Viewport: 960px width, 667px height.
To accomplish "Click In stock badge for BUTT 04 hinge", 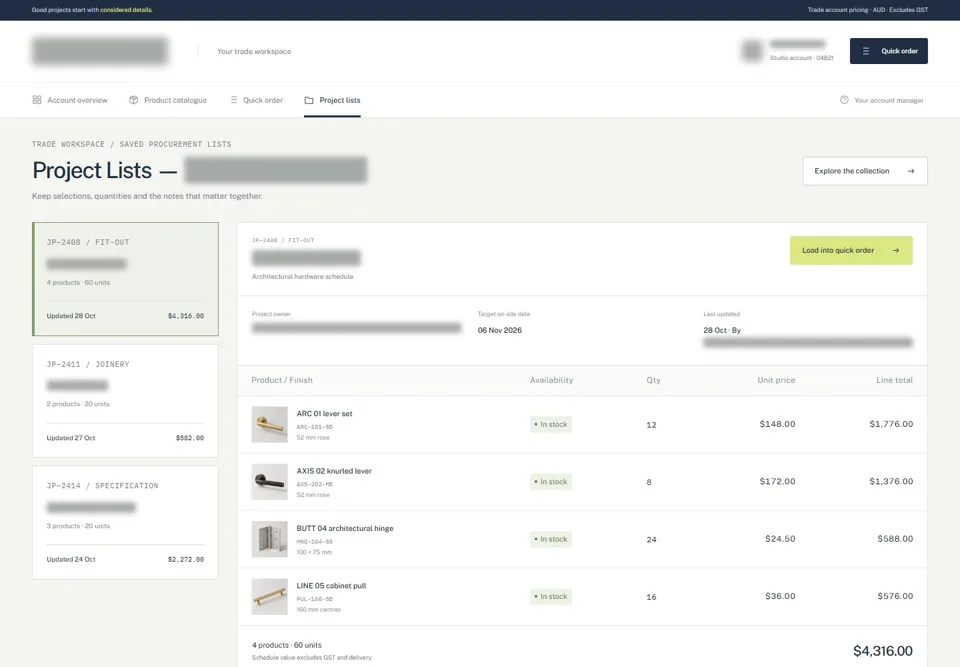I will (x=551, y=539).
